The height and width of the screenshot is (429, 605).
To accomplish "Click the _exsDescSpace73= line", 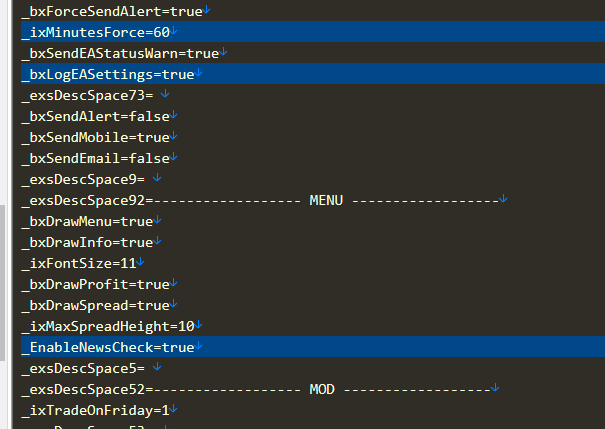I will (x=95, y=95).
